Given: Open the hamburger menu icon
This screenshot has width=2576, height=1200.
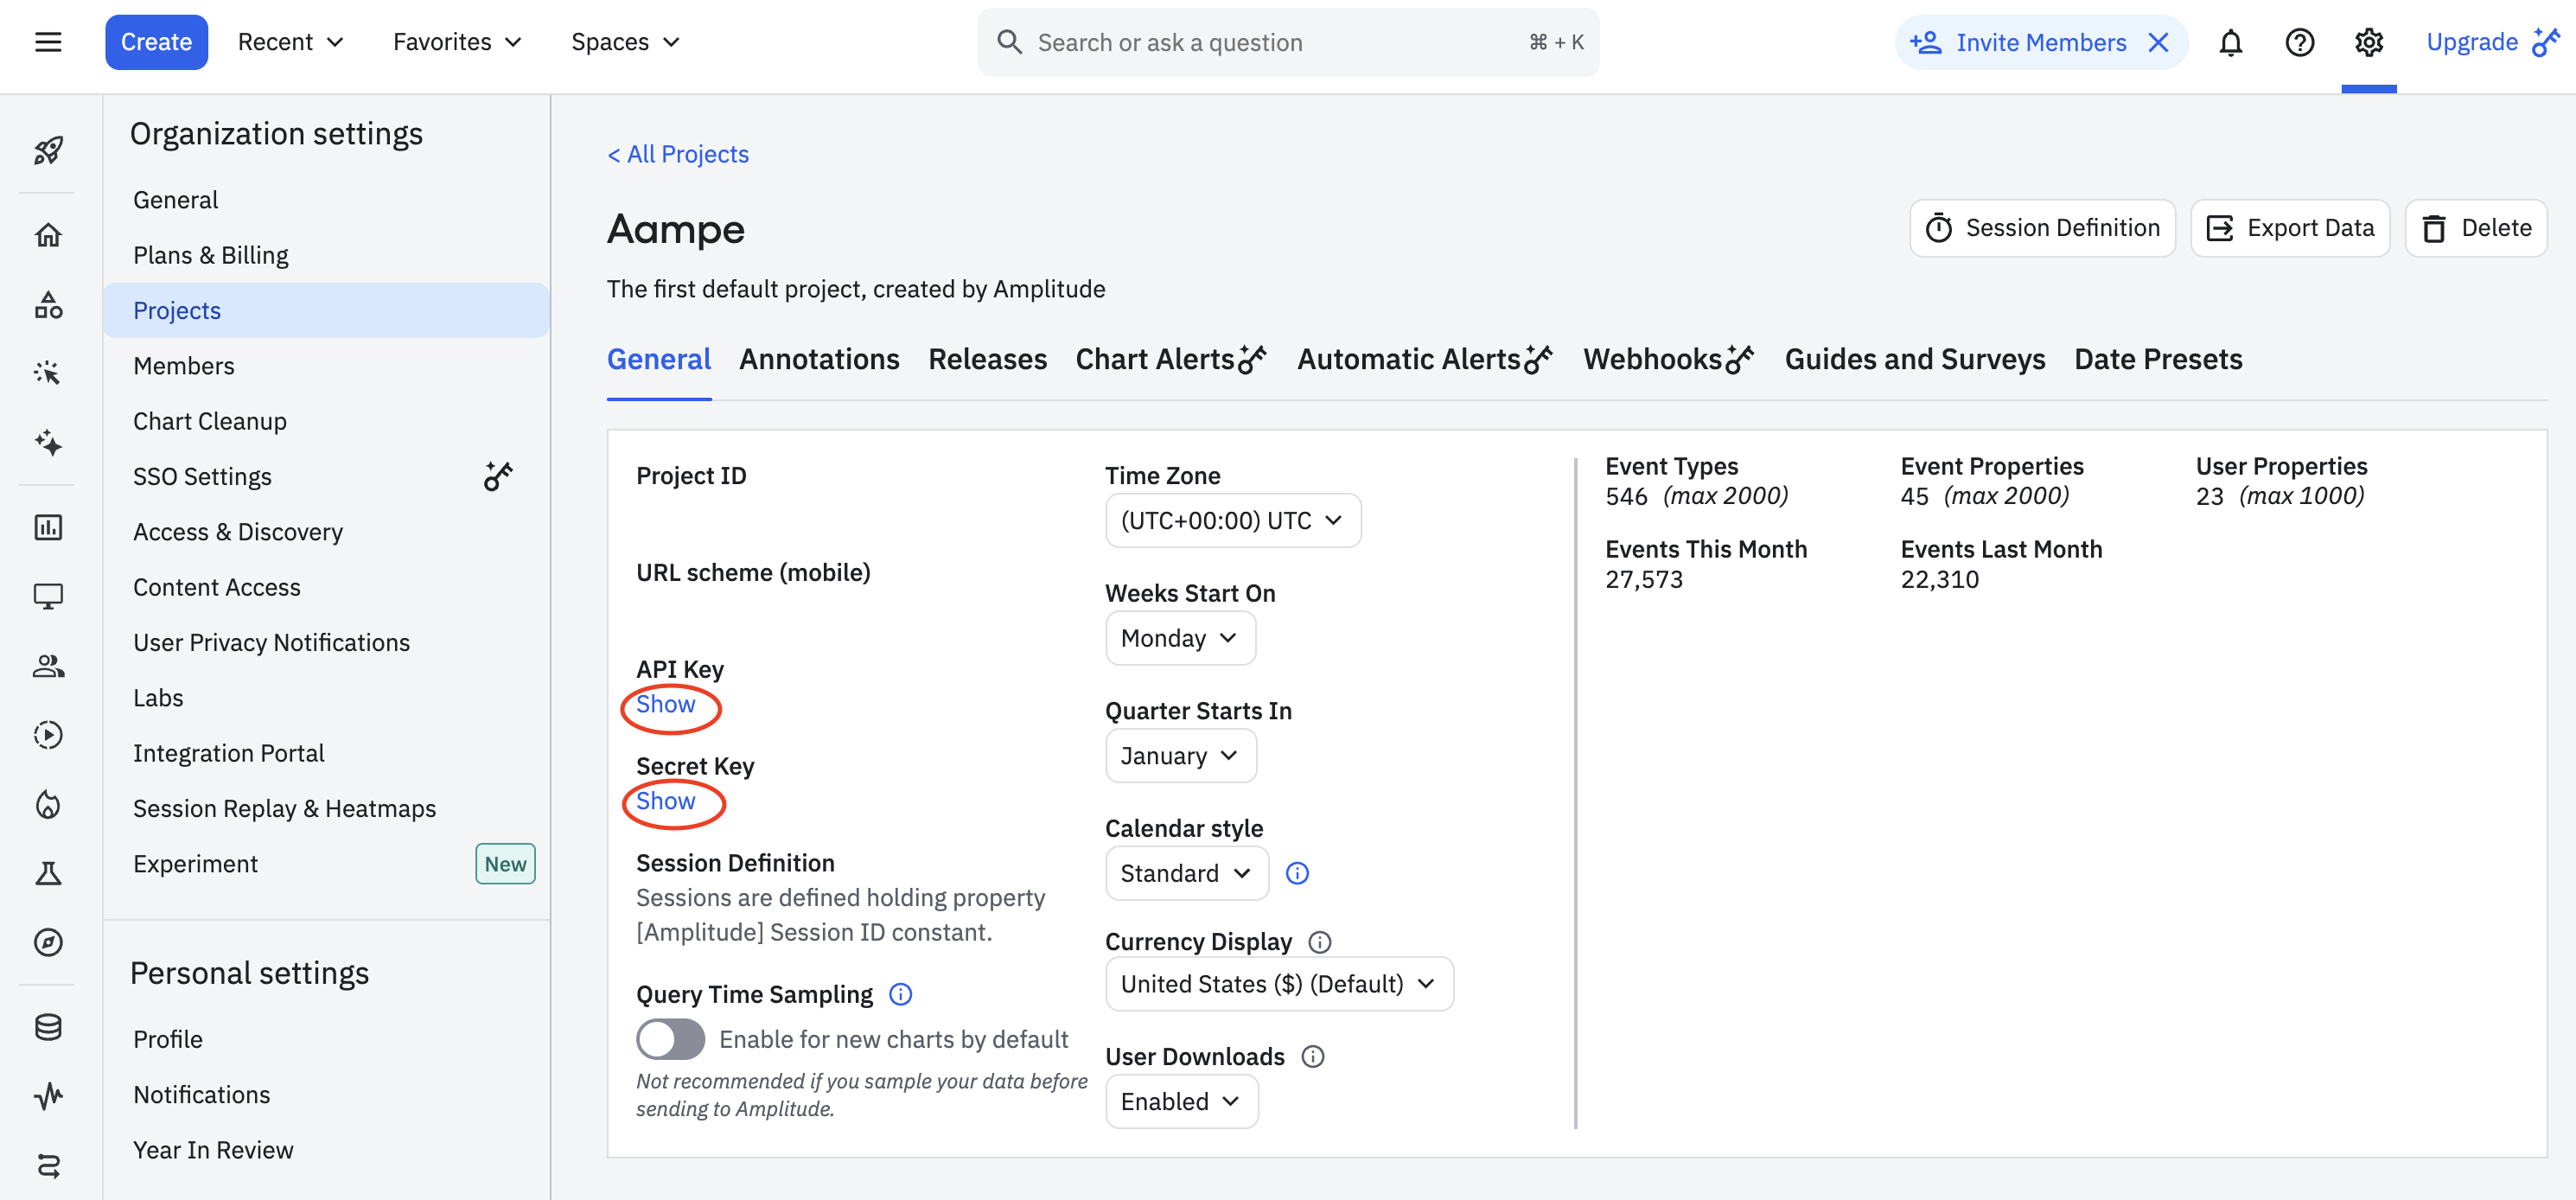Looking at the screenshot, I should pyautogui.click(x=48, y=42).
